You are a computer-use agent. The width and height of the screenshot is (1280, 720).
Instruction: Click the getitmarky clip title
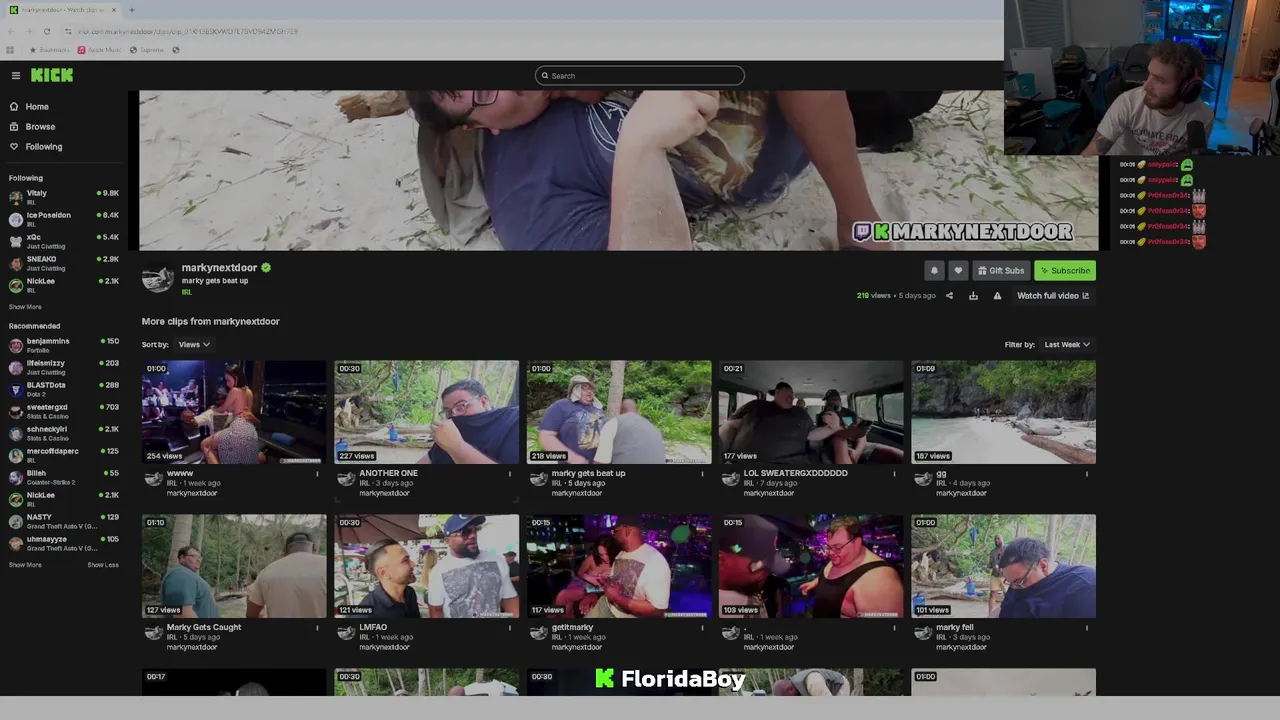click(x=572, y=627)
